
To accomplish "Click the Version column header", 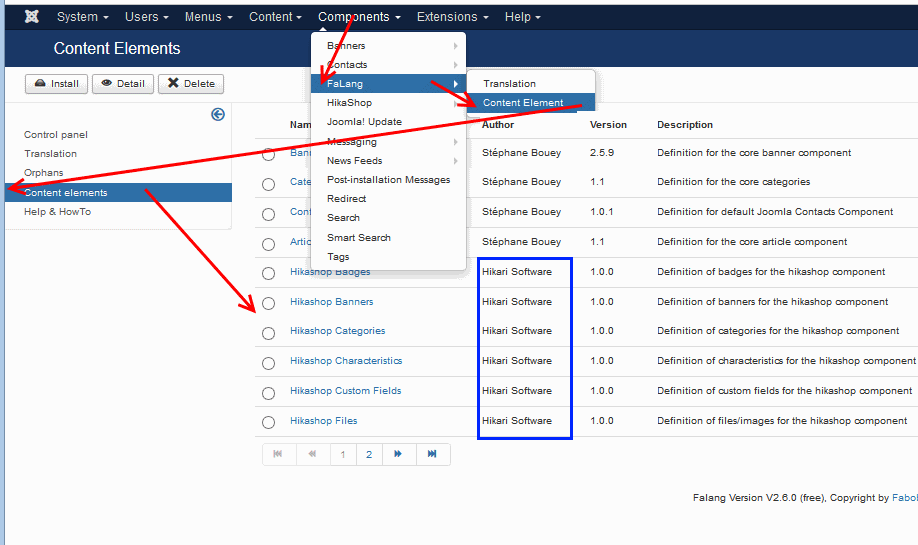I will coord(608,125).
